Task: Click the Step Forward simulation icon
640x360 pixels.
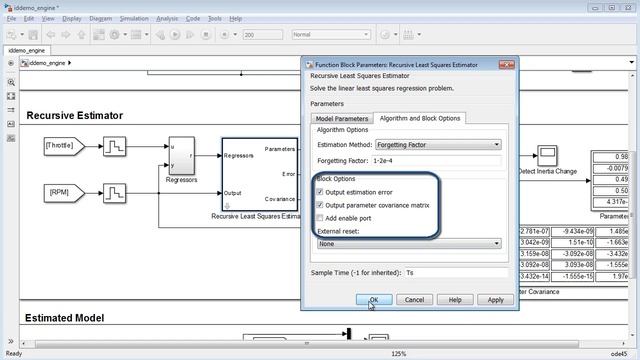Action: click(190, 35)
